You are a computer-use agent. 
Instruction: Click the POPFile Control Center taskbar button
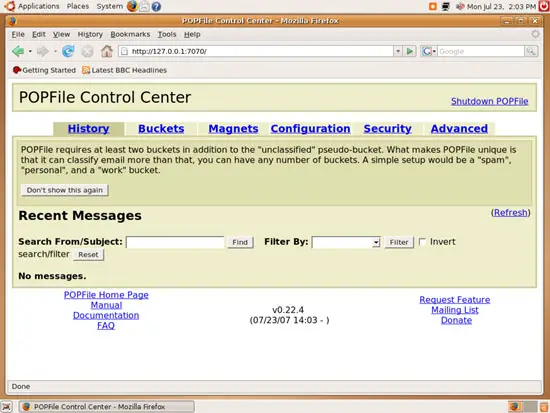[x=107, y=407]
